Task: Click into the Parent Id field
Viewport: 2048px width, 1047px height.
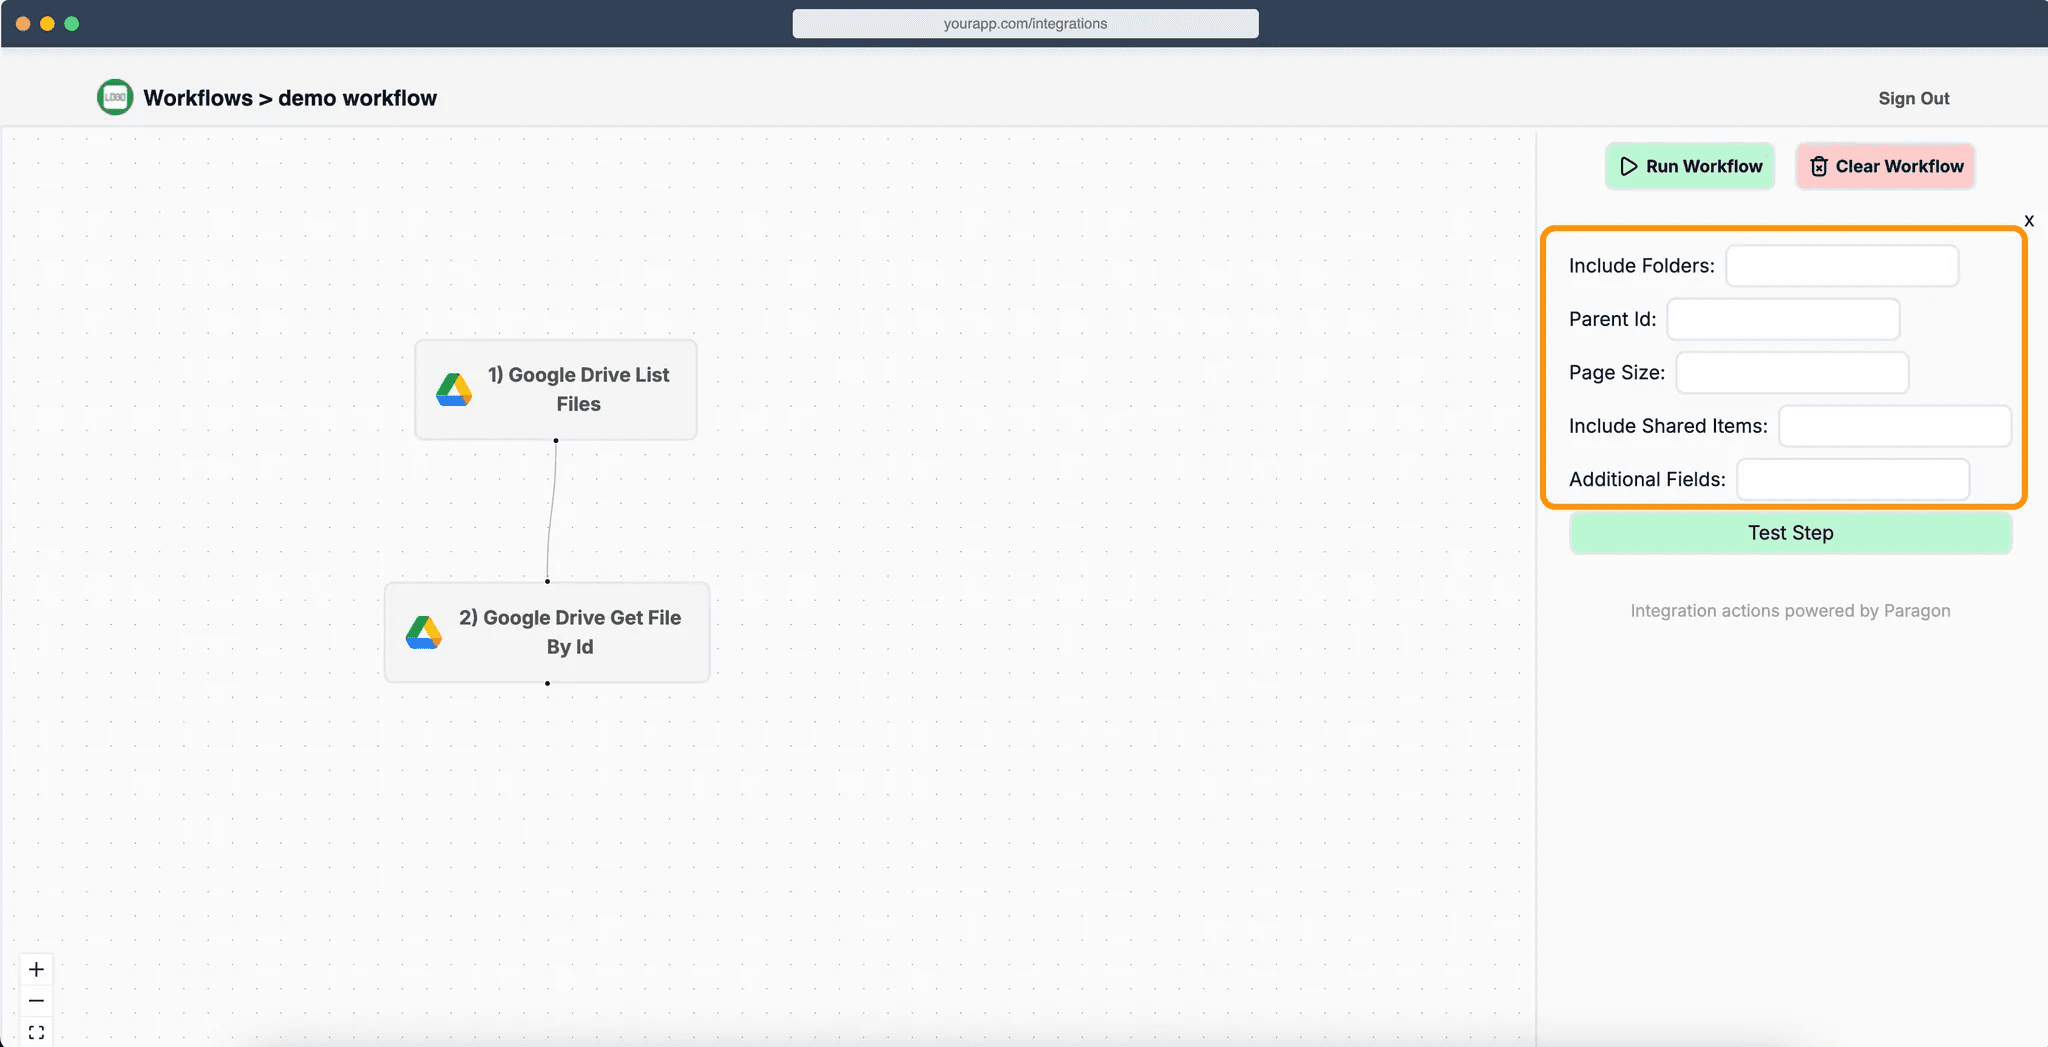Action: tap(1783, 319)
